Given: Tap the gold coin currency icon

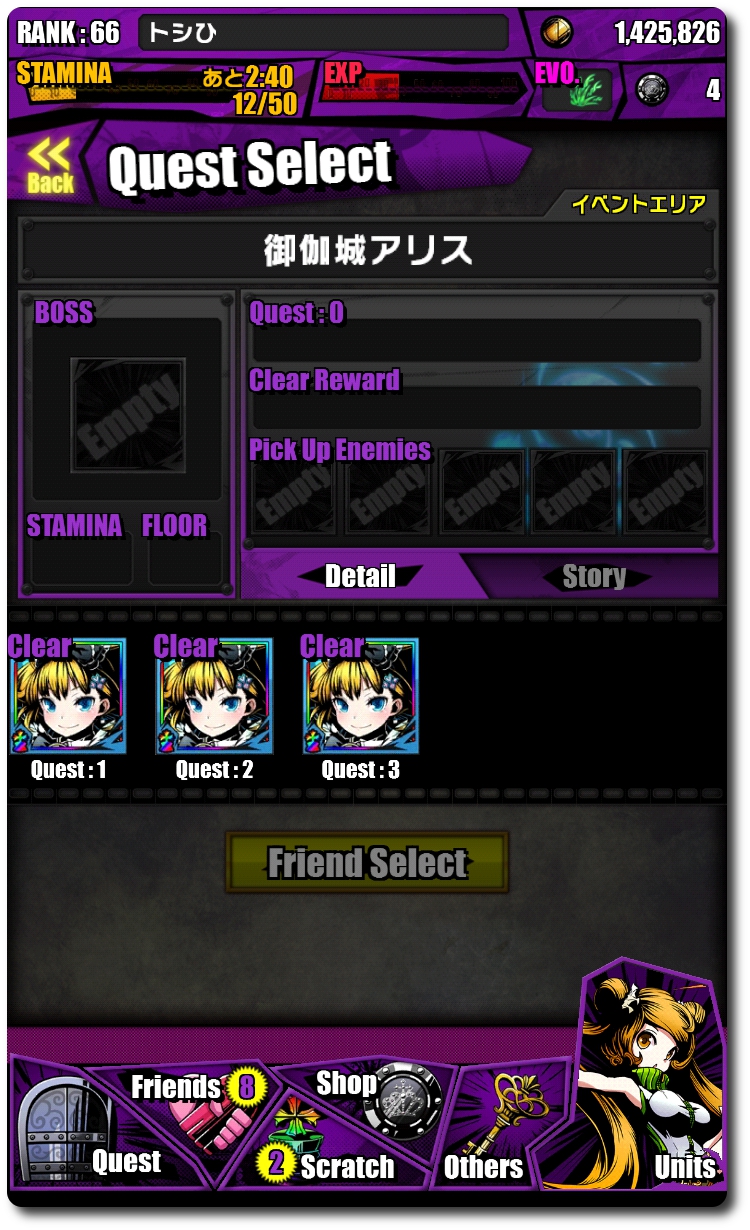Looking at the screenshot, I should (x=557, y=32).
